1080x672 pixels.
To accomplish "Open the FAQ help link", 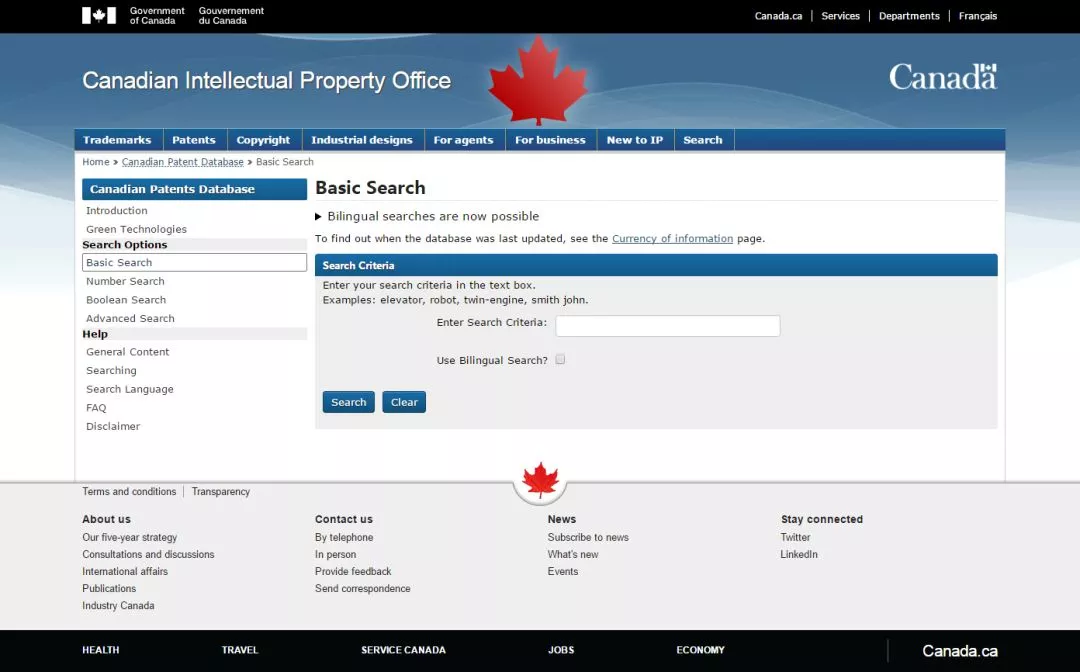I will click(x=96, y=408).
